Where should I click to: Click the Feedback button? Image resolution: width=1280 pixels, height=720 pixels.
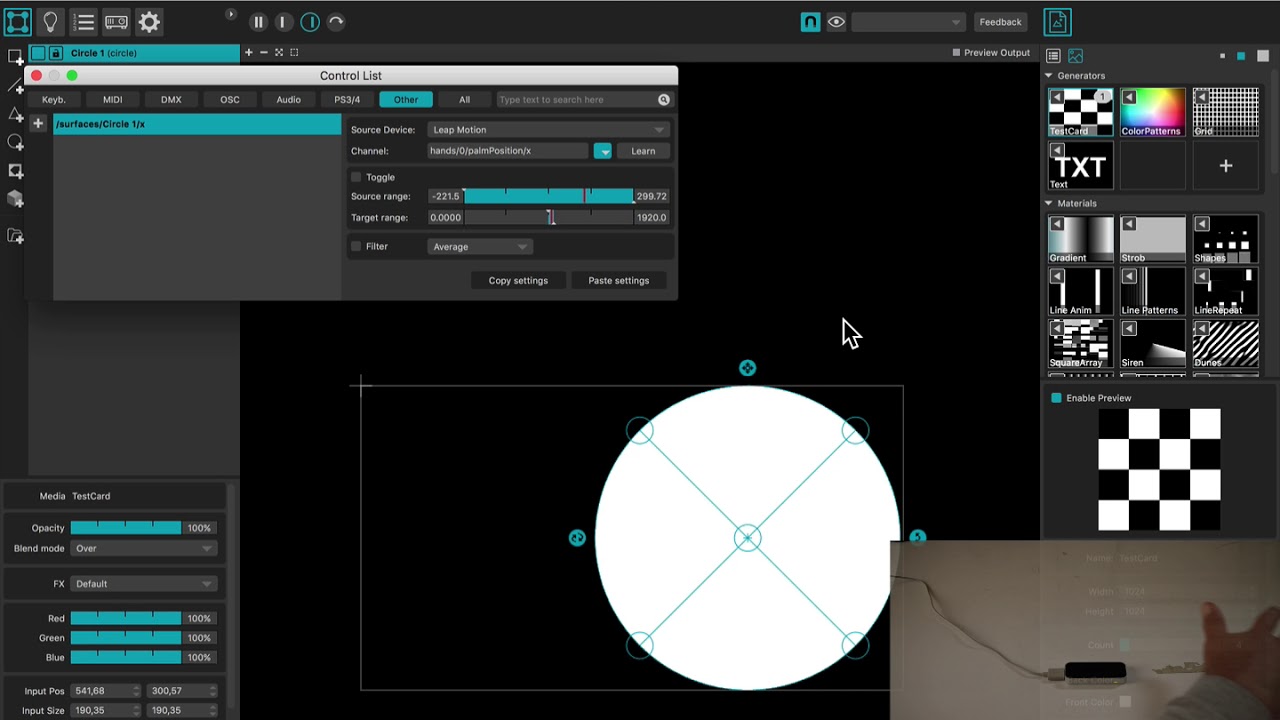[x=1000, y=22]
